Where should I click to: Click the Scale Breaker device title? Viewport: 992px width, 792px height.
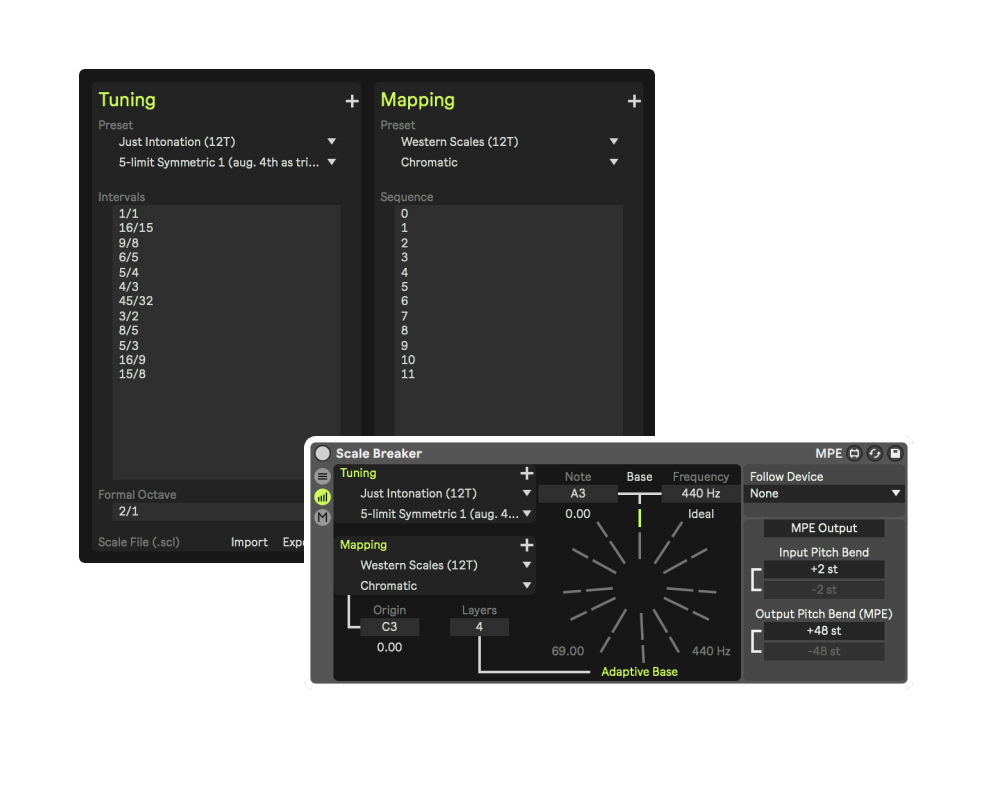pos(378,454)
